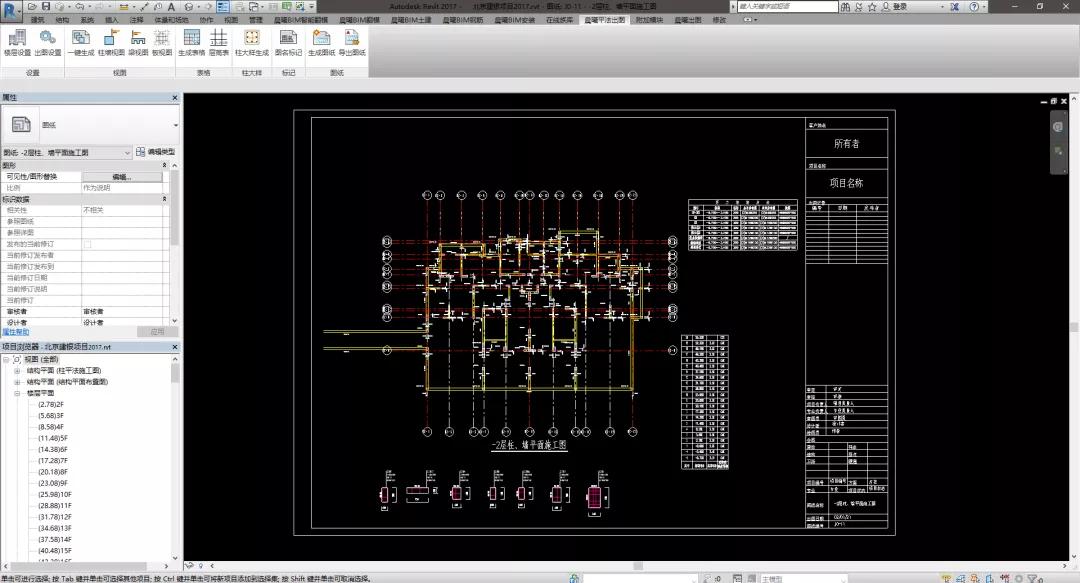Click the 生成表格 generate table icon
Image resolution: width=1080 pixels, height=583 pixels.
coord(191,43)
